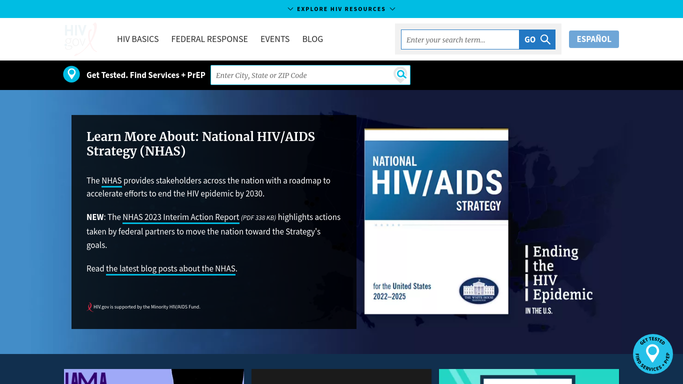683x384 pixels.
Task: Click the underlined NHAS link in the paragraph
Action: pyautogui.click(x=112, y=181)
